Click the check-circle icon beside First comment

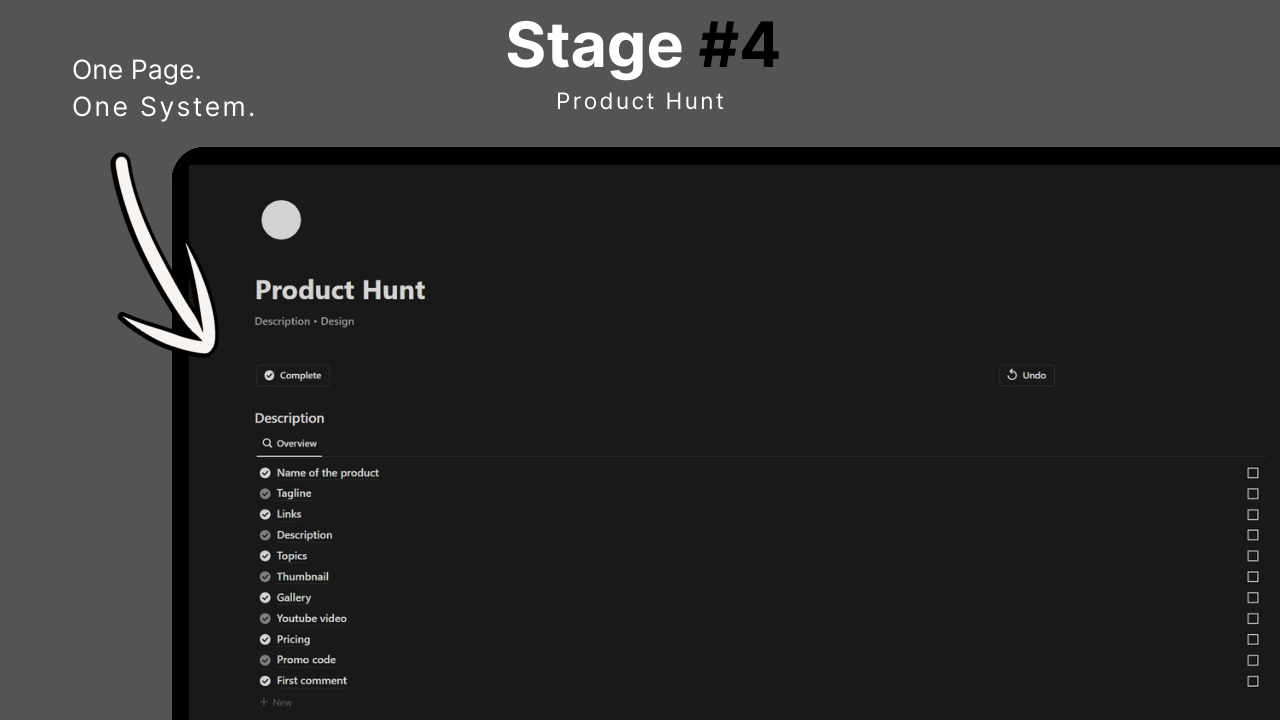[x=265, y=681]
